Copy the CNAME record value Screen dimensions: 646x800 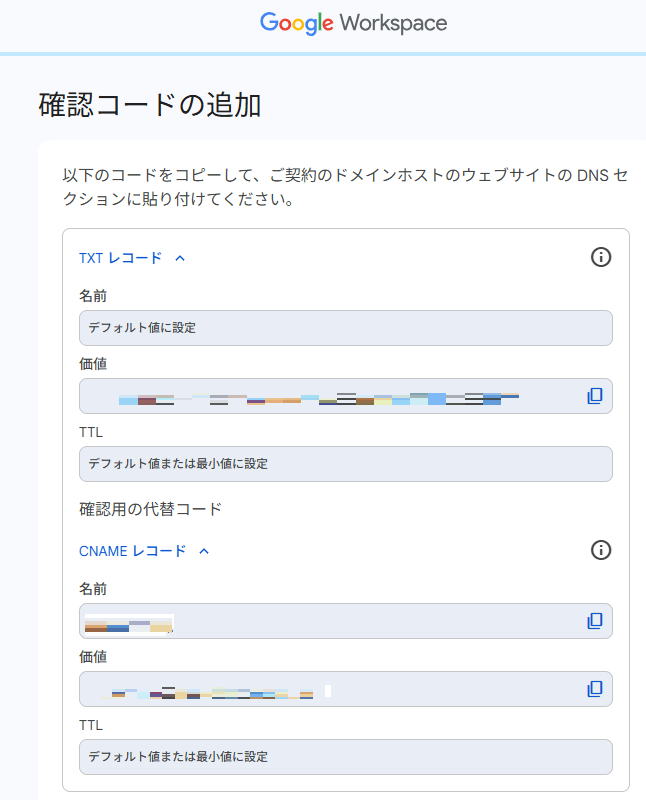pos(595,689)
